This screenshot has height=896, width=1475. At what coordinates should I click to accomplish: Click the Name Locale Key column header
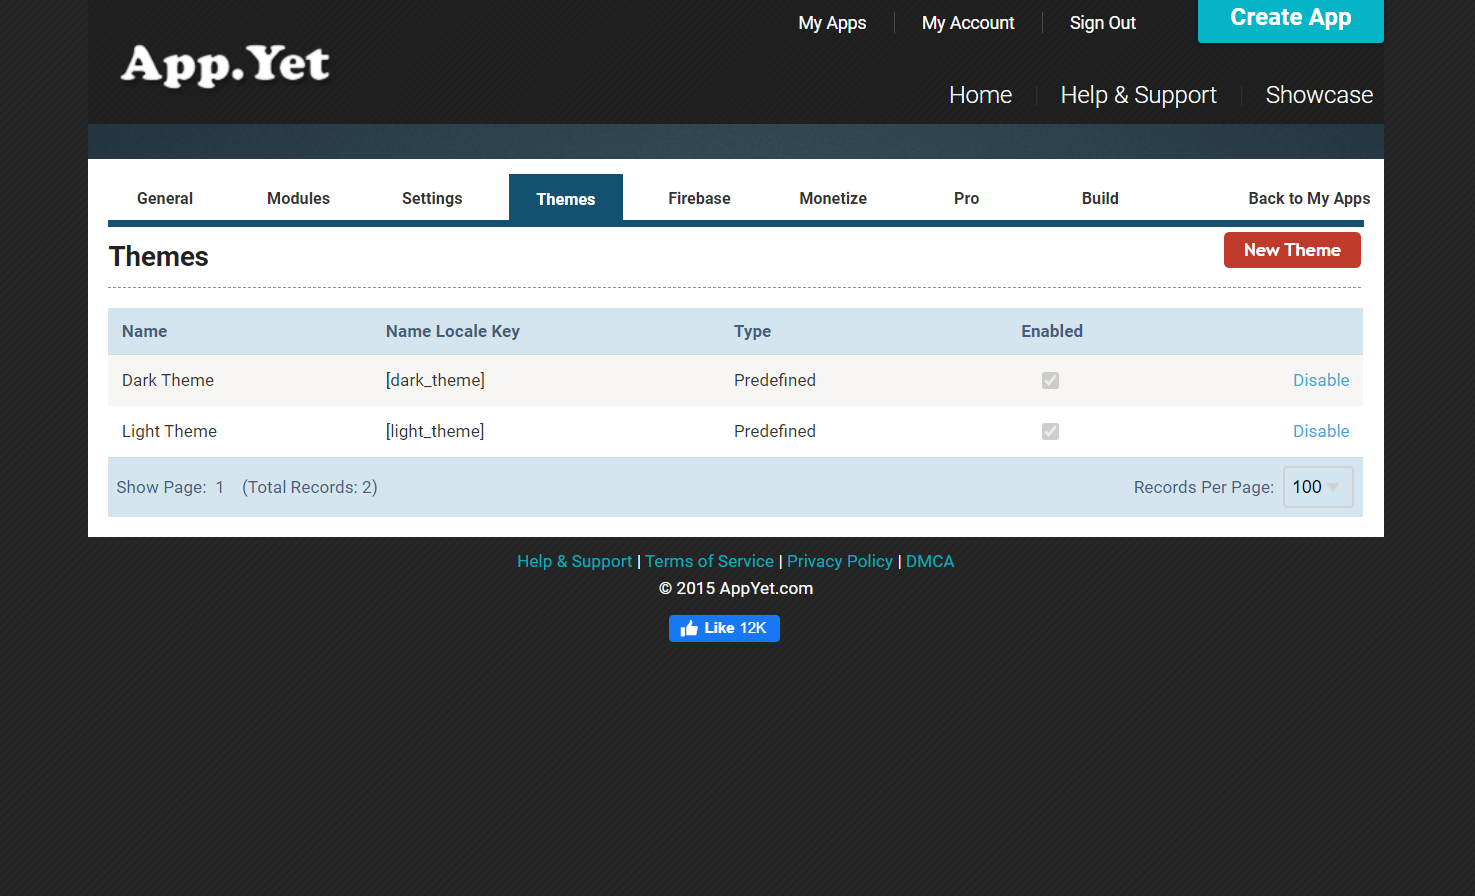pos(453,331)
